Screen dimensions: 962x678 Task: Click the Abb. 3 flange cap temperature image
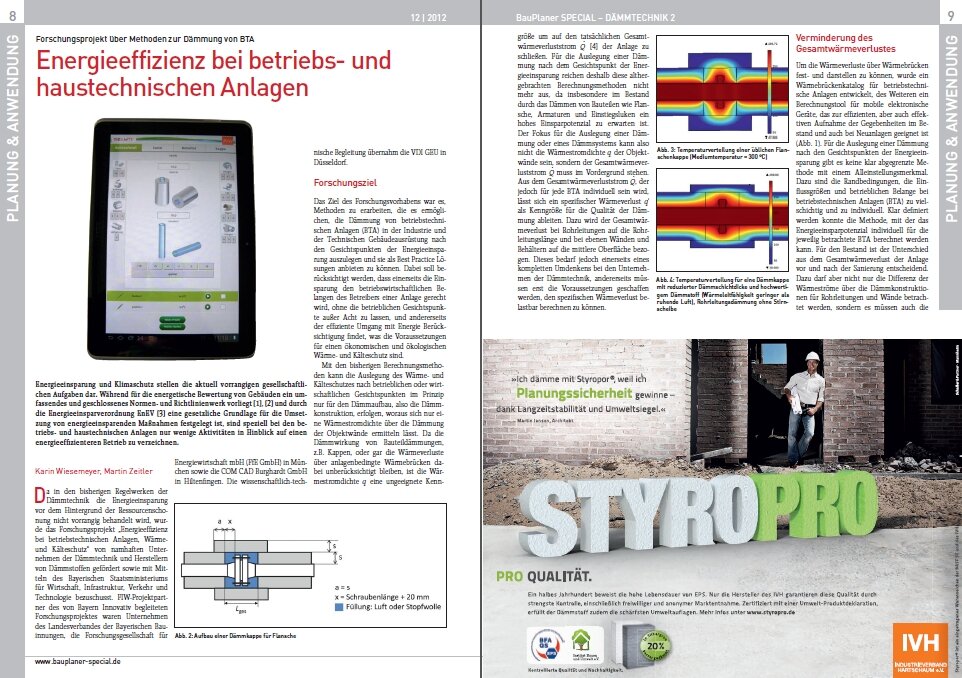[722, 90]
